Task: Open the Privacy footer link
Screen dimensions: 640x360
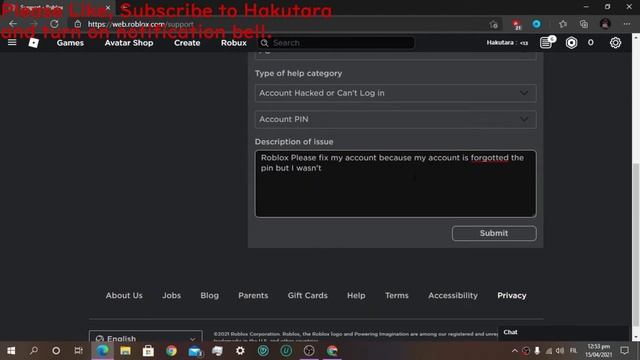Action: [511, 295]
